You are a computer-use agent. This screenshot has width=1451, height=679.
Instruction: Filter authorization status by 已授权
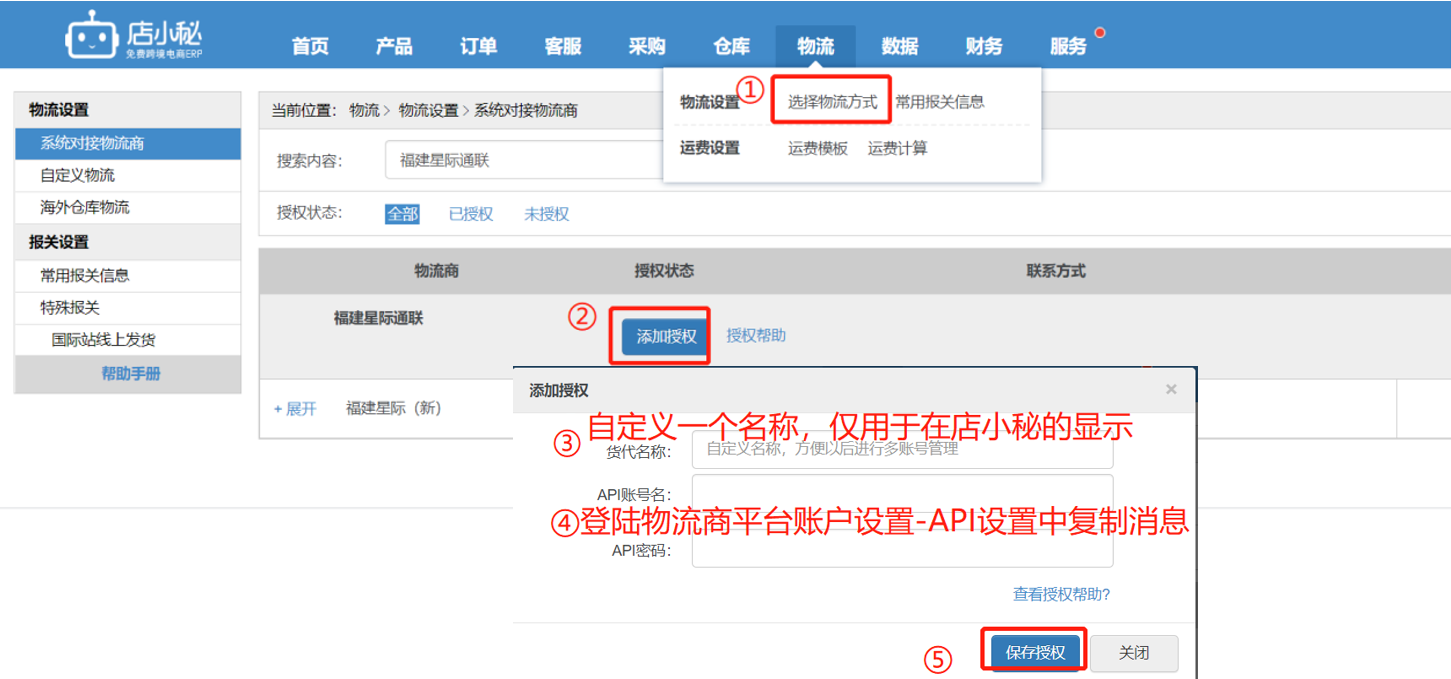click(471, 214)
